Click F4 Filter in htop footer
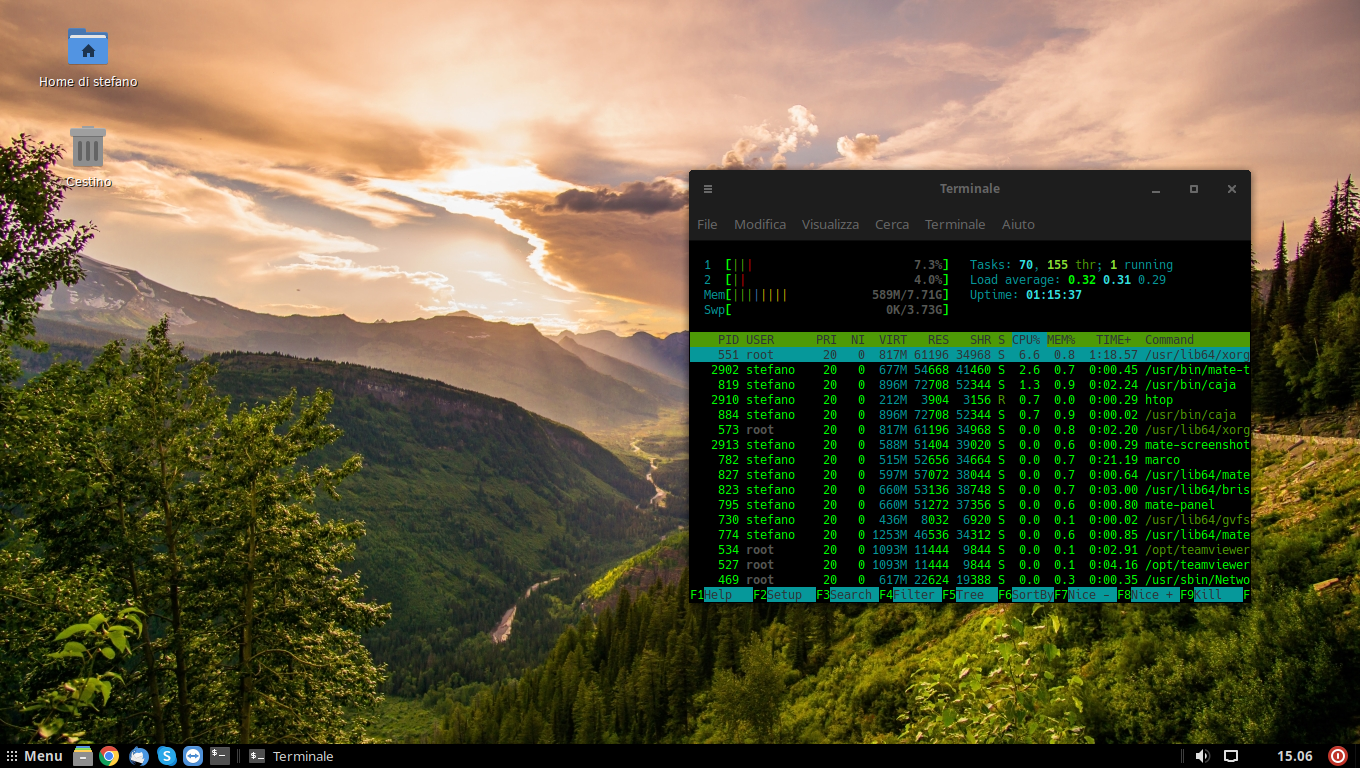The height and width of the screenshot is (768, 1360). [x=910, y=595]
